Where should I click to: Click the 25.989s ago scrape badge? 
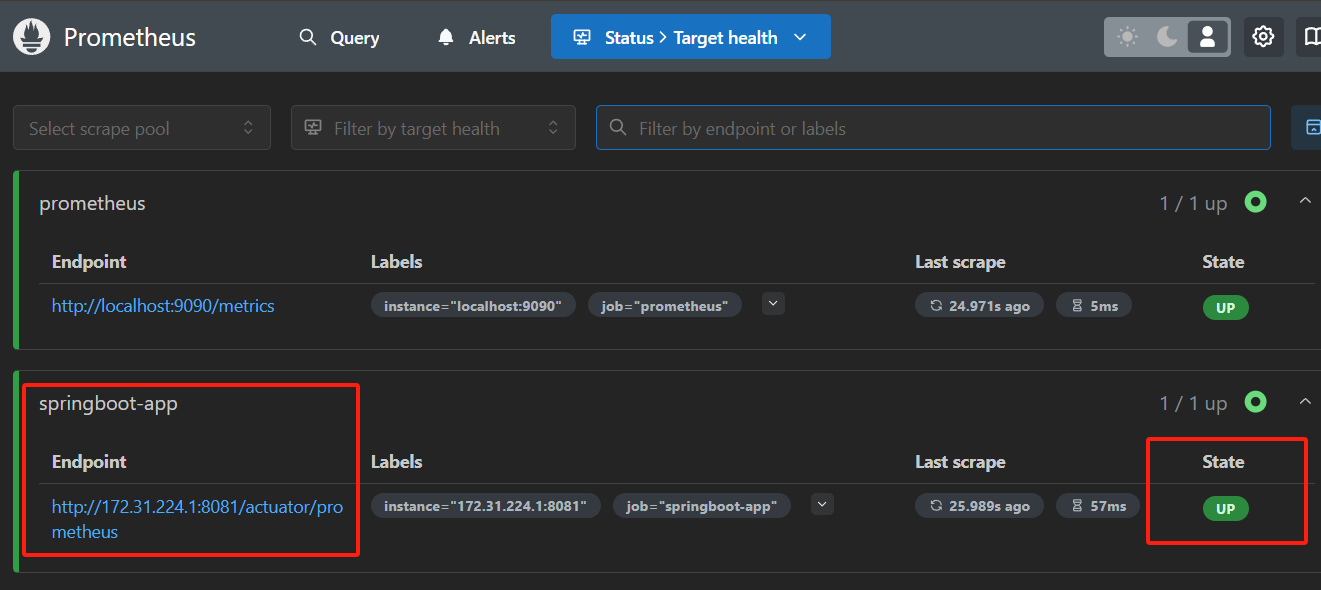[x=979, y=506]
